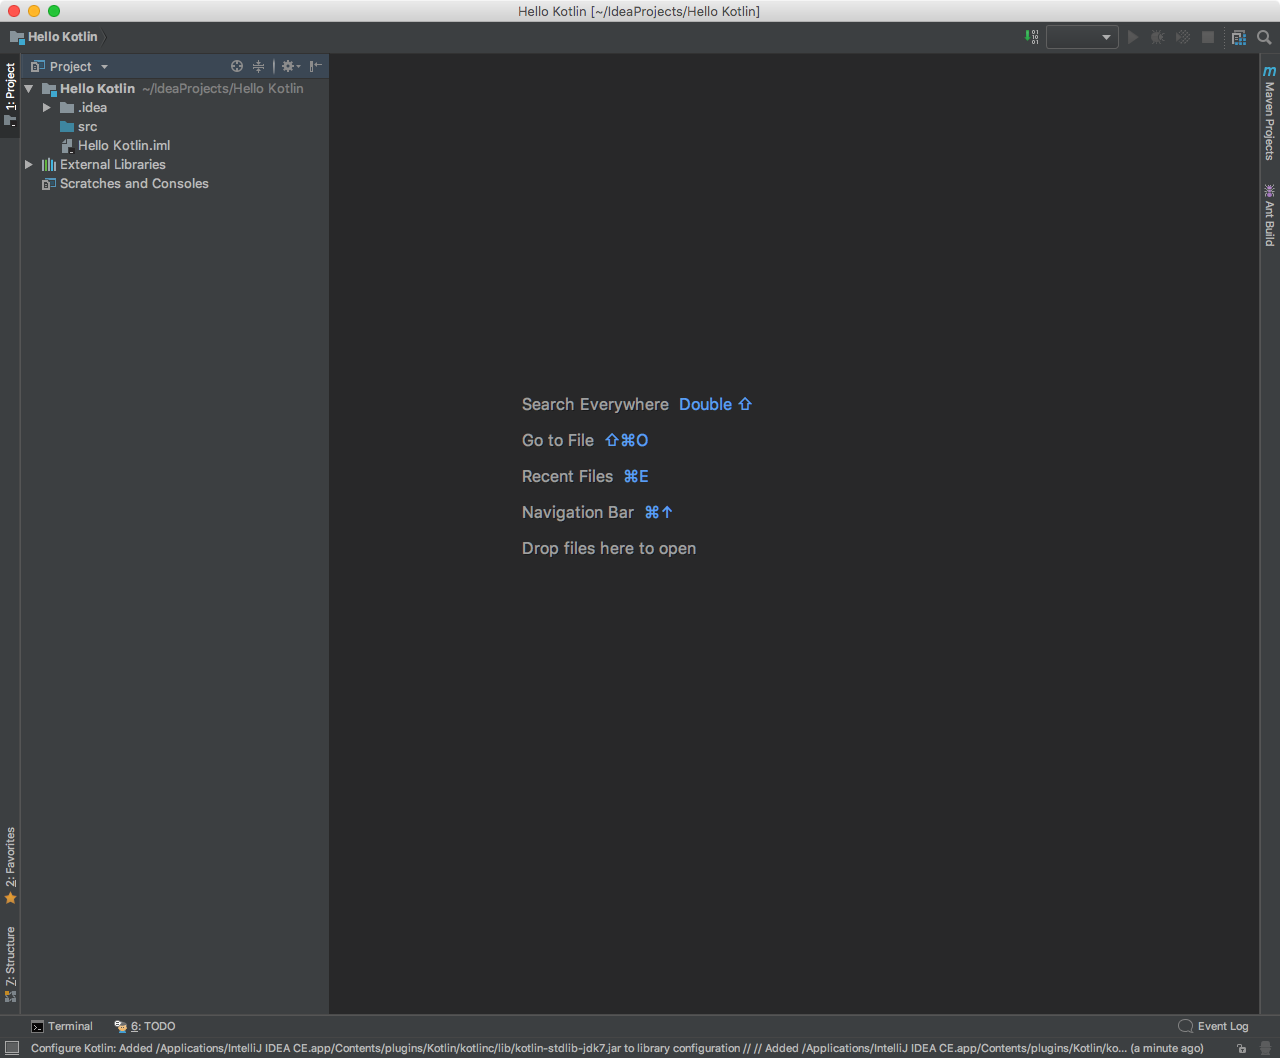
Task: Click the Ant Build bug icon
Action: click(x=1269, y=190)
